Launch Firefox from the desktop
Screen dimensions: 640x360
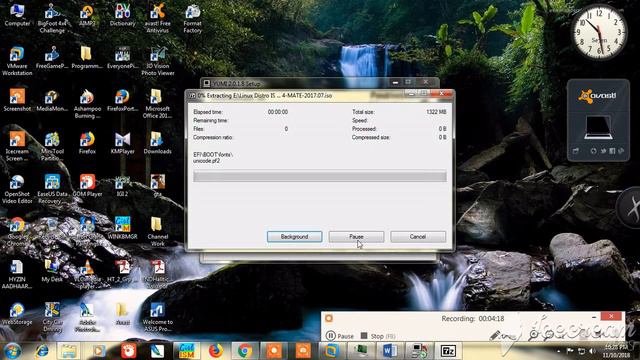[87, 143]
